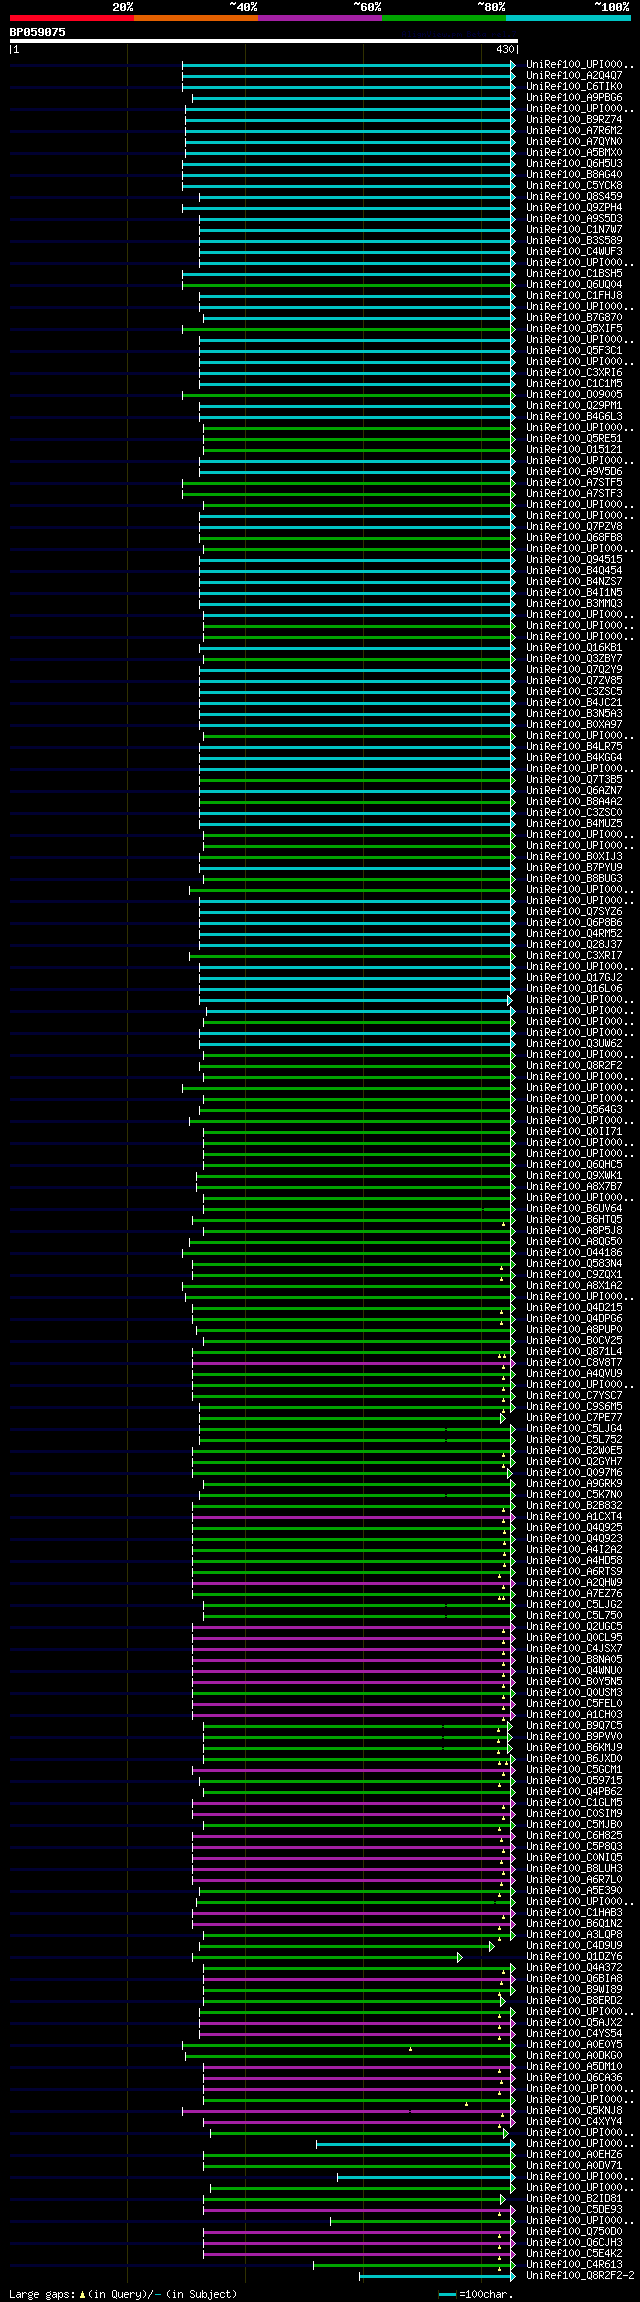
Task: Select the label UniRef100_B6HTQ5
Action: pos(574,1220)
